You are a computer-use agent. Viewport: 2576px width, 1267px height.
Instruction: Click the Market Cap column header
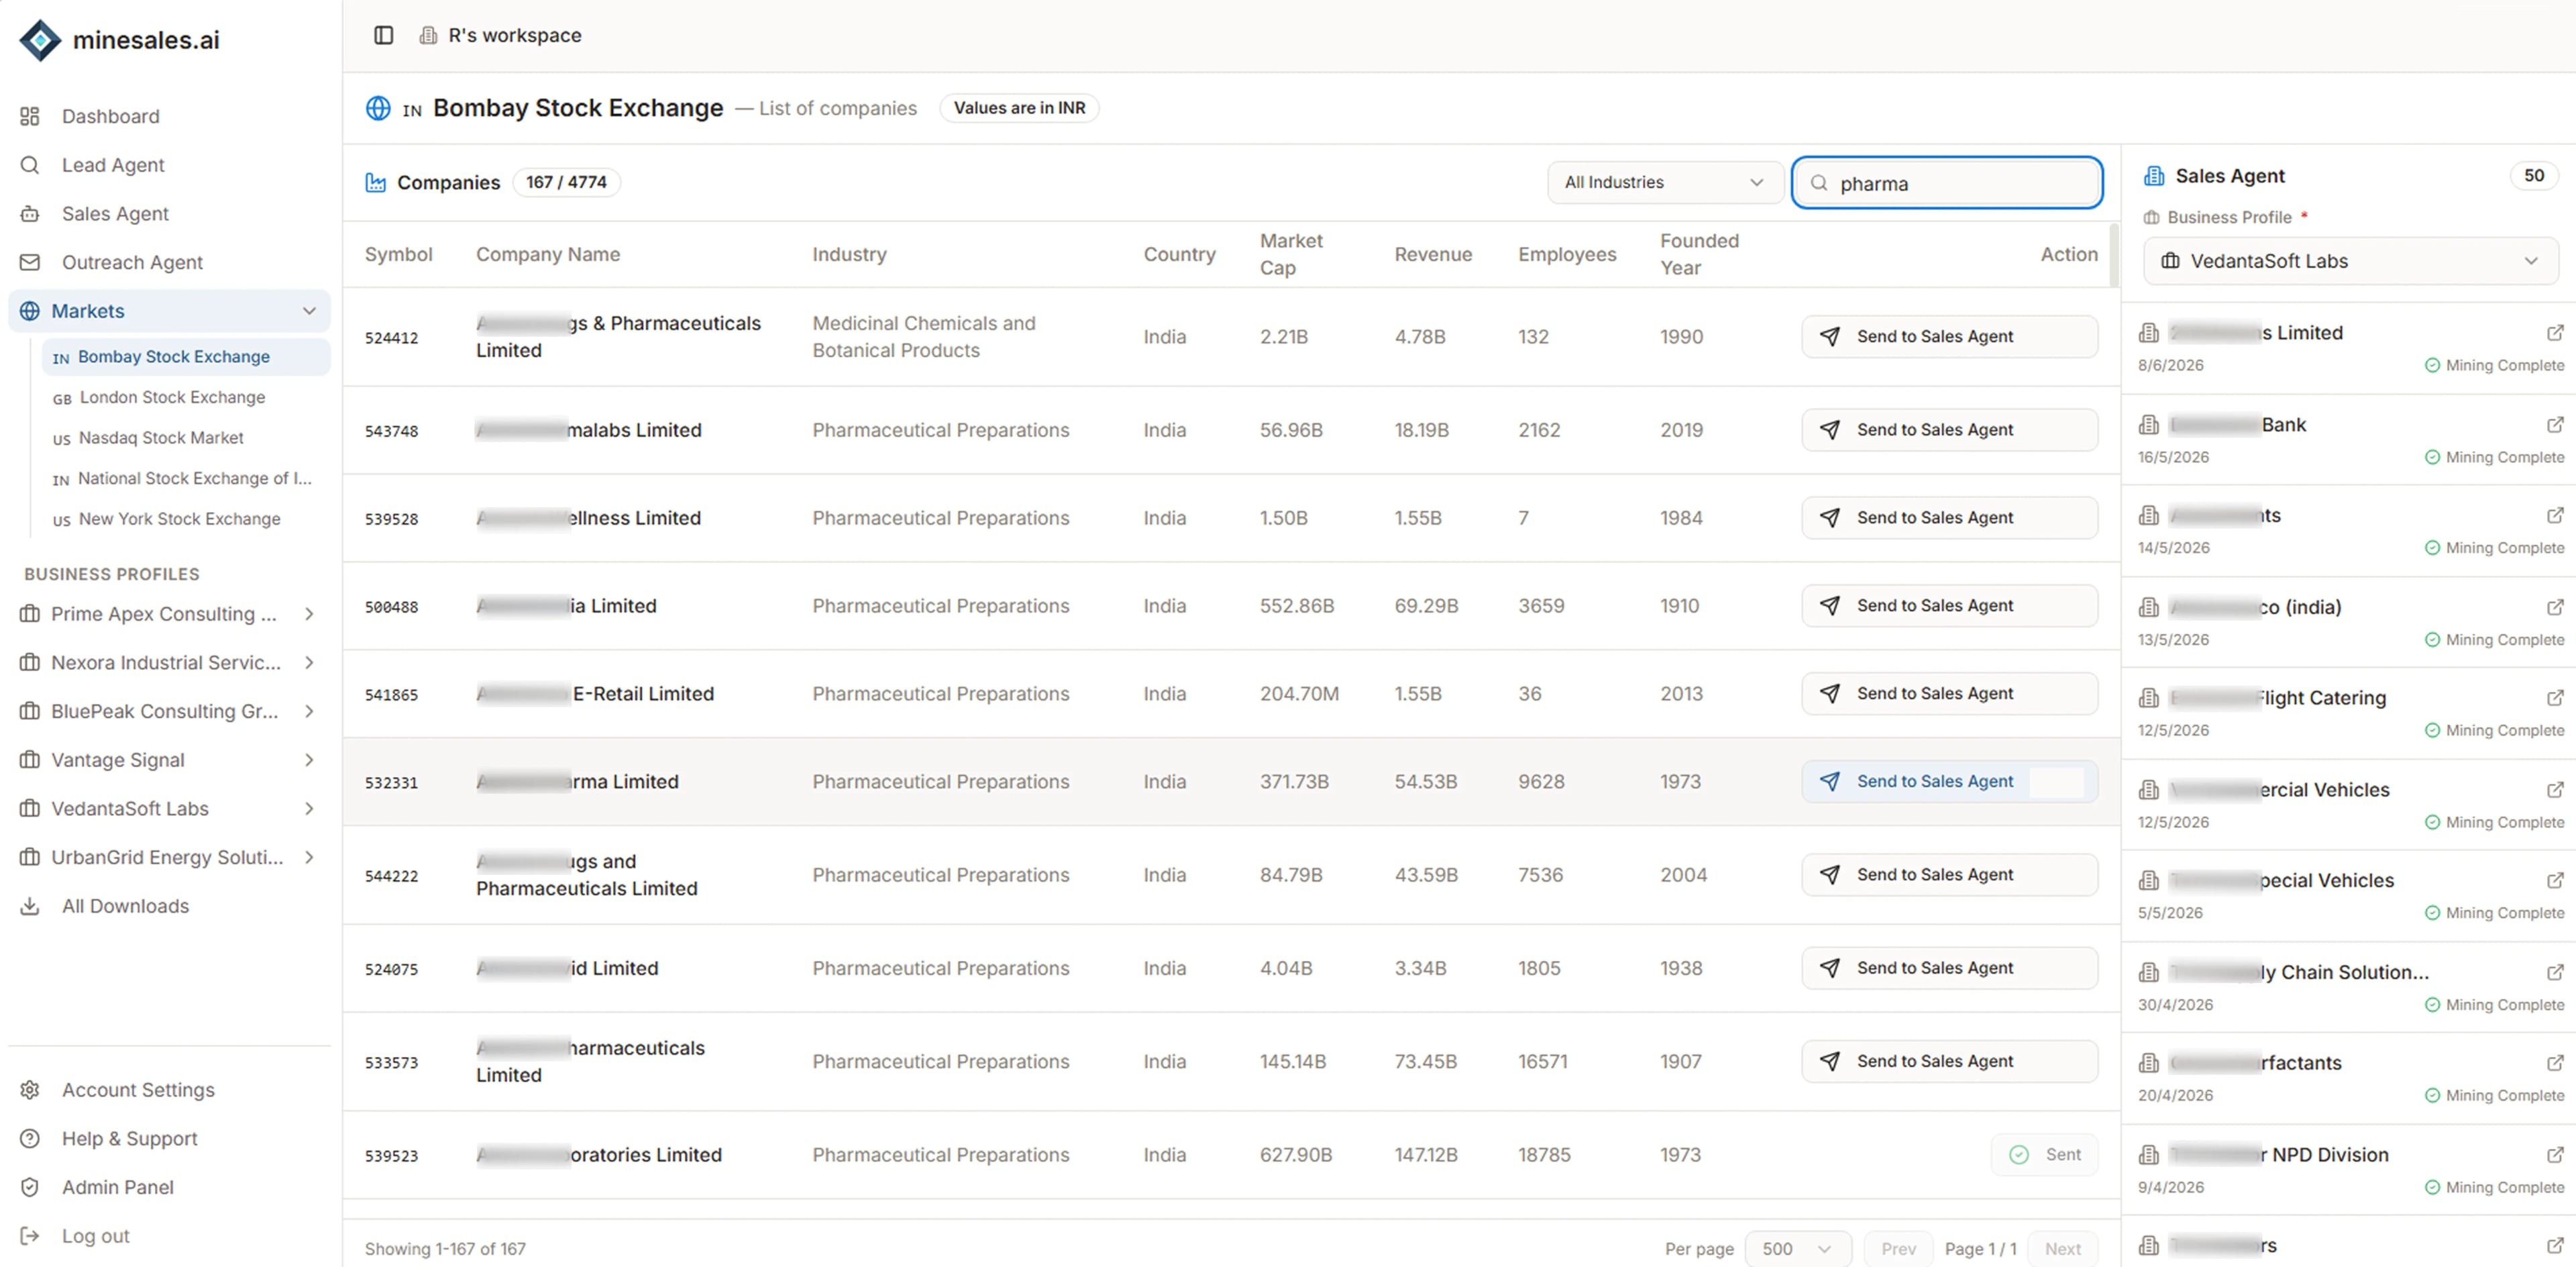pos(1290,254)
